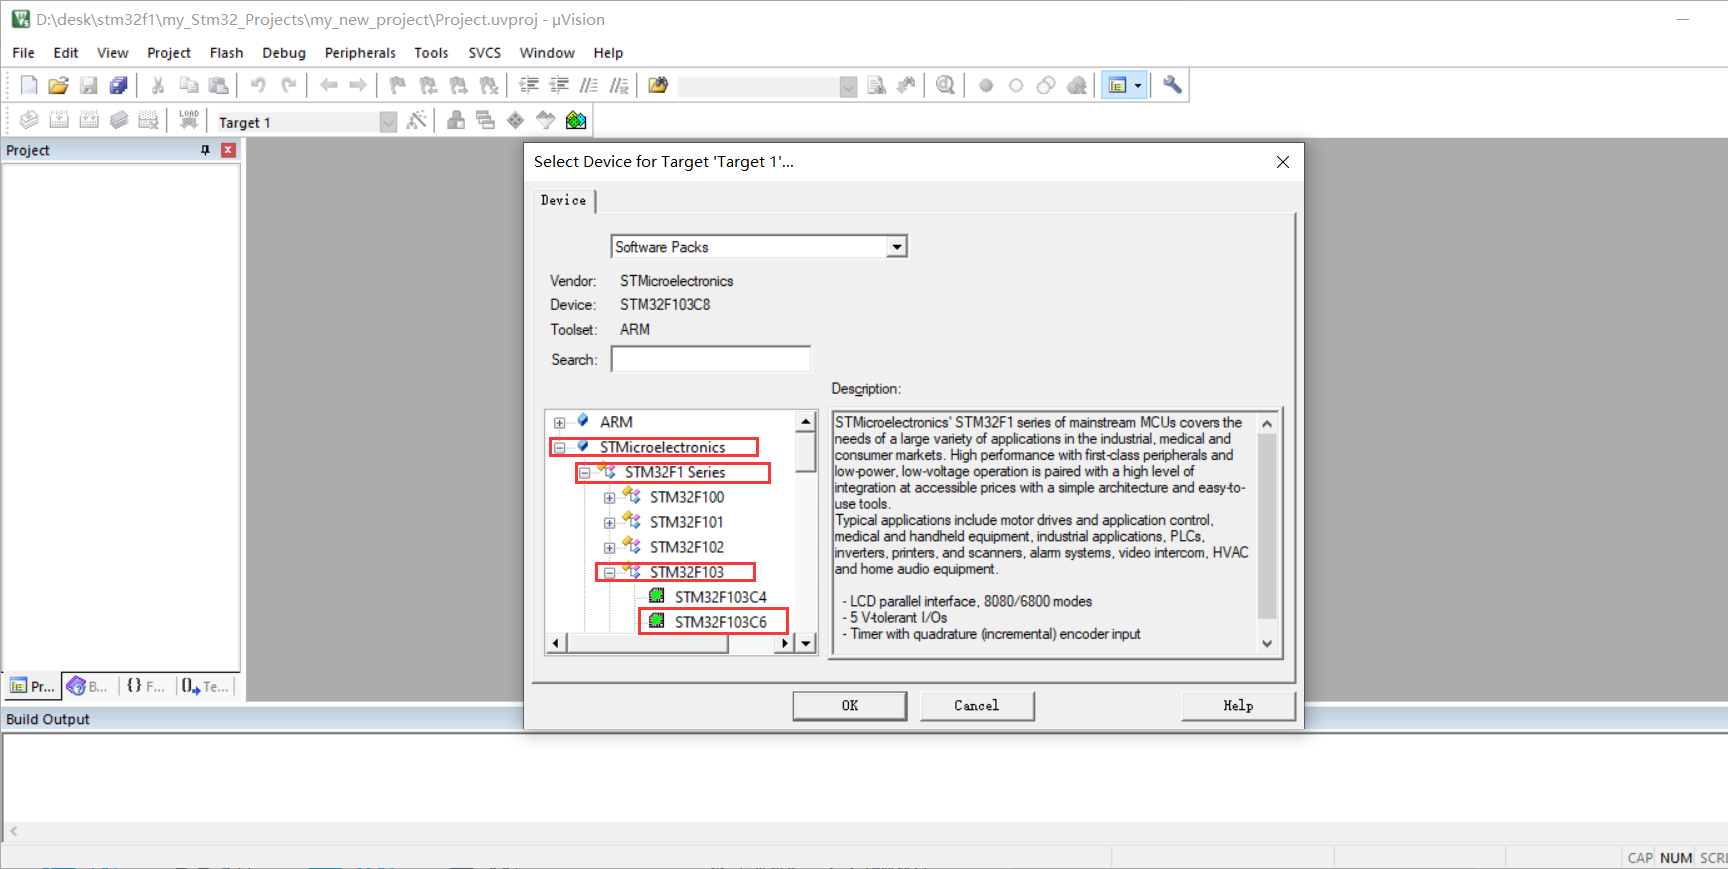Viewport: 1728px width, 869px height.
Task: Click the Pack Installer icon
Action: pyautogui.click(x=576, y=120)
